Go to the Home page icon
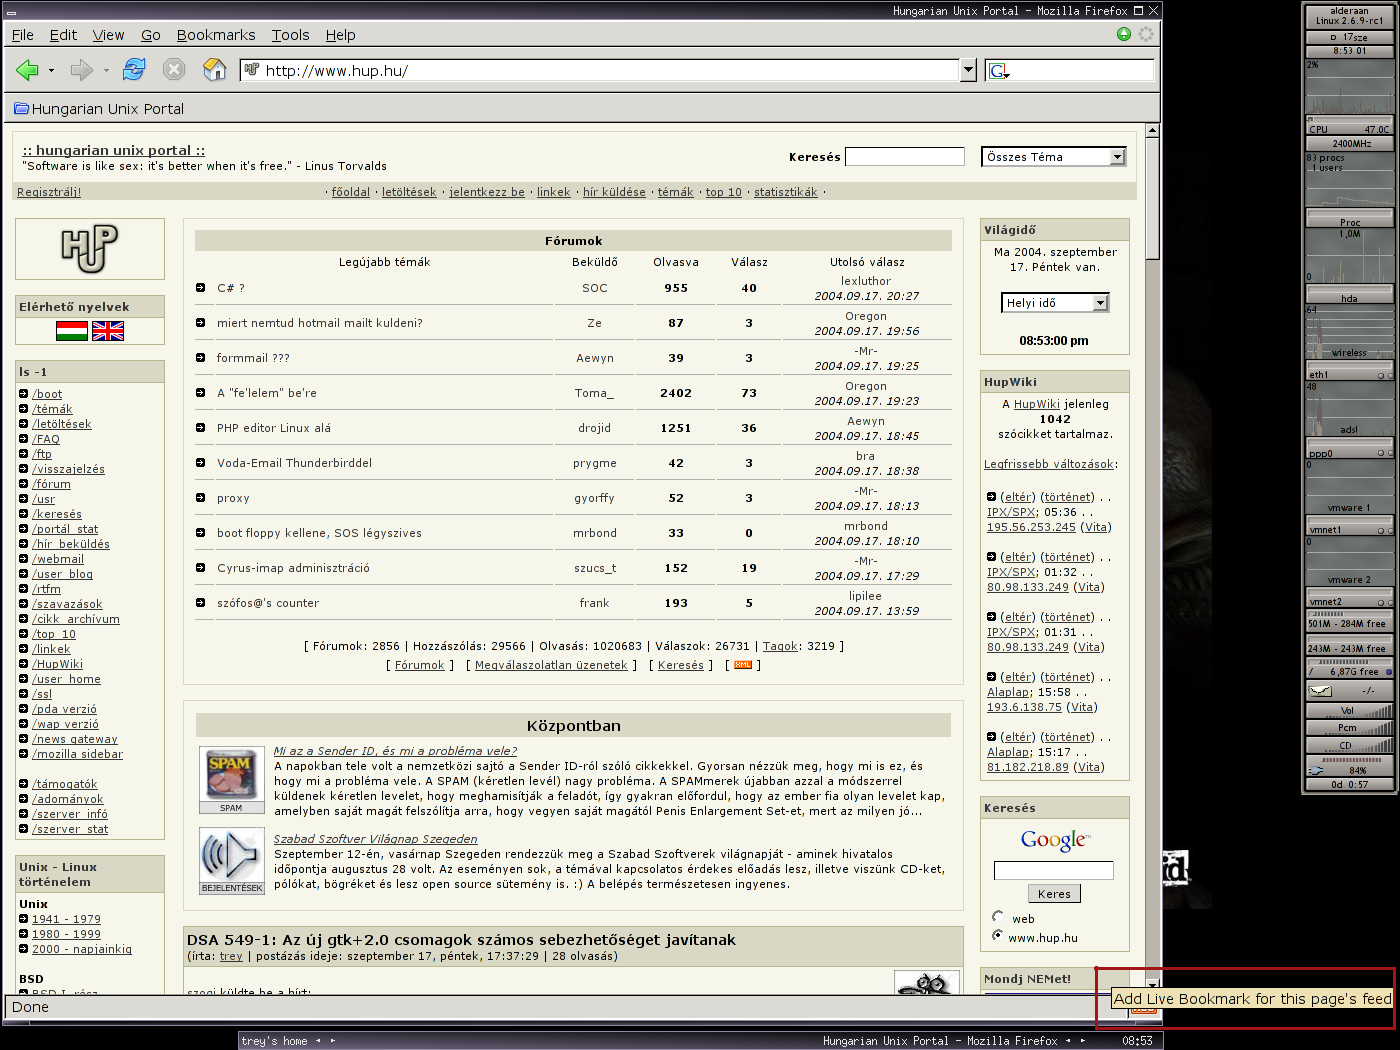Screen dimensions: 1400x1050 (214, 69)
